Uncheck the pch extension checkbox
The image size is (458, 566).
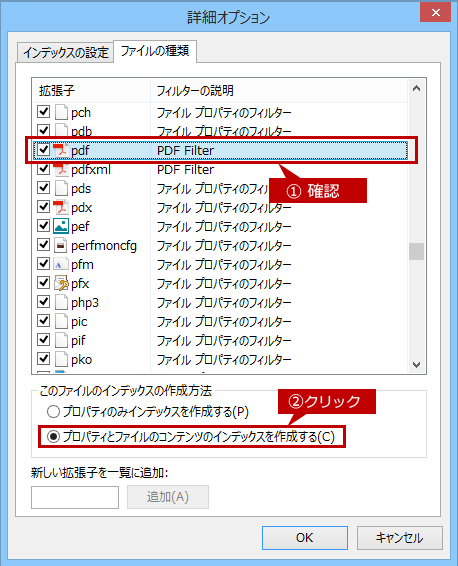(x=43, y=112)
